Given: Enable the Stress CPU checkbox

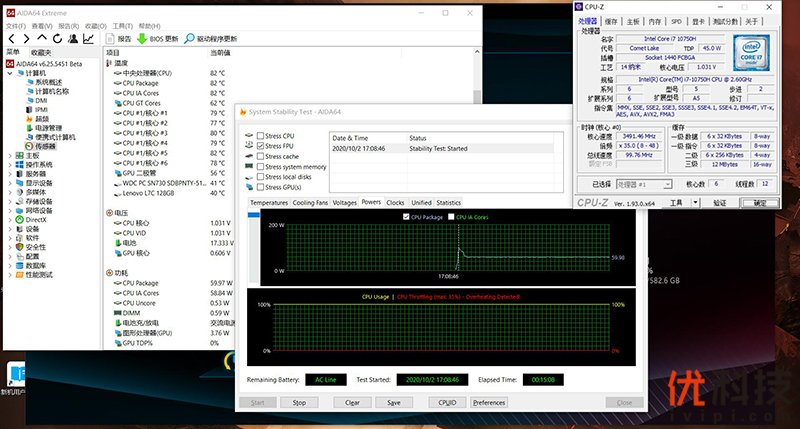Looking at the screenshot, I should coord(262,135).
